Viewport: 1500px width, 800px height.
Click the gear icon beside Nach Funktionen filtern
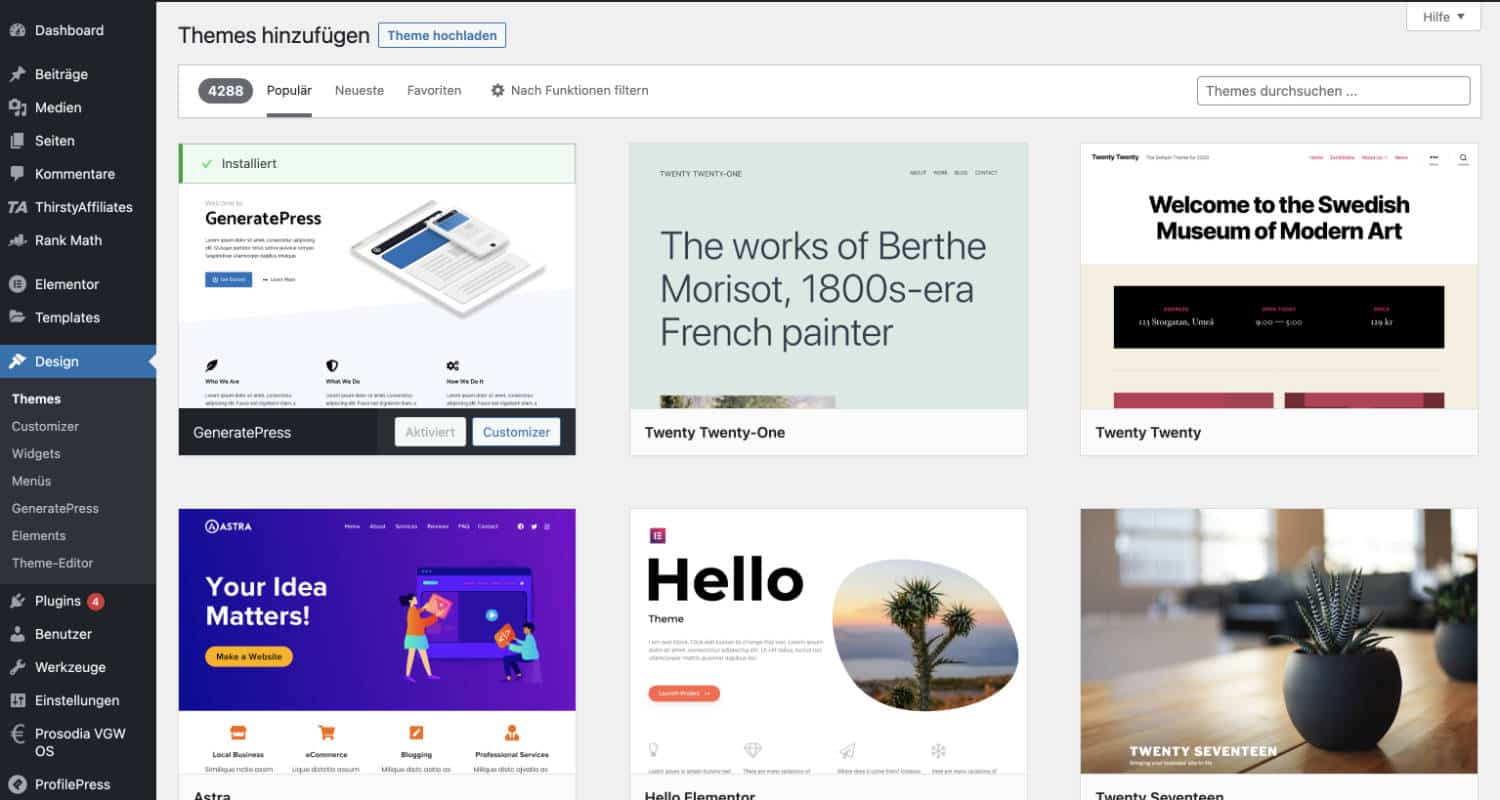point(497,90)
